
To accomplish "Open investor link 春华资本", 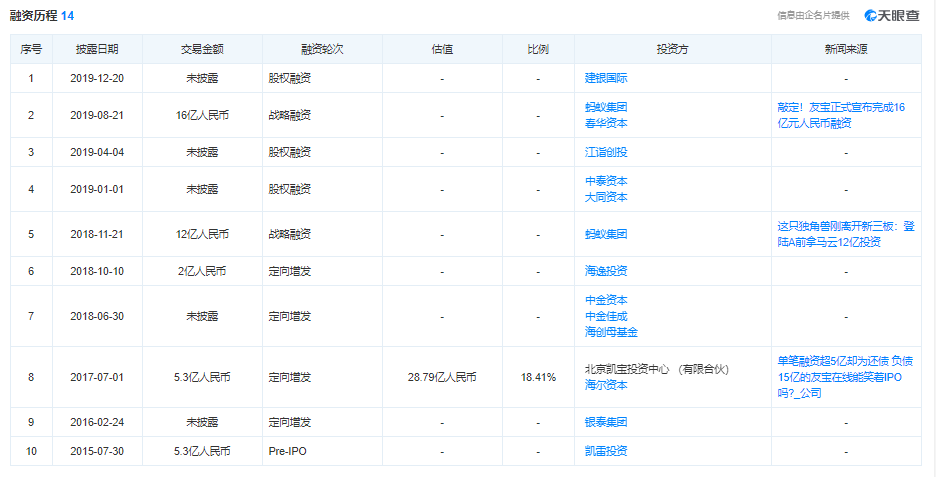I will pos(606,123).
